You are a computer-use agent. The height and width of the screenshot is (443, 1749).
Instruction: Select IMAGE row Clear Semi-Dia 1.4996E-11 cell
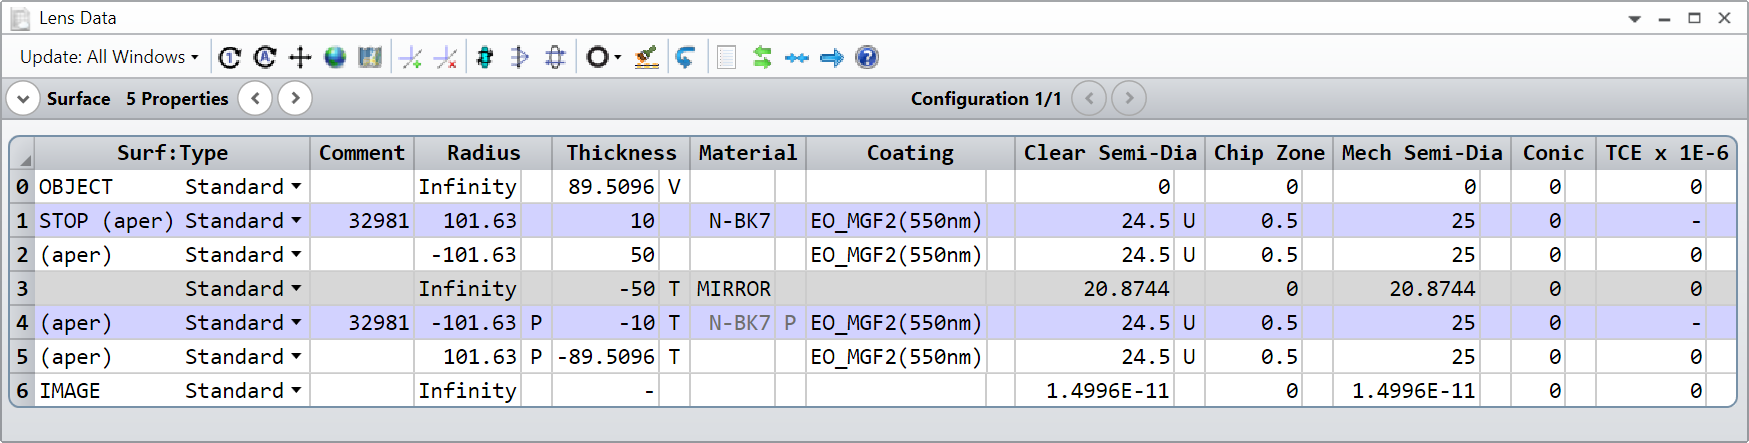click(x=1095, y=391)
